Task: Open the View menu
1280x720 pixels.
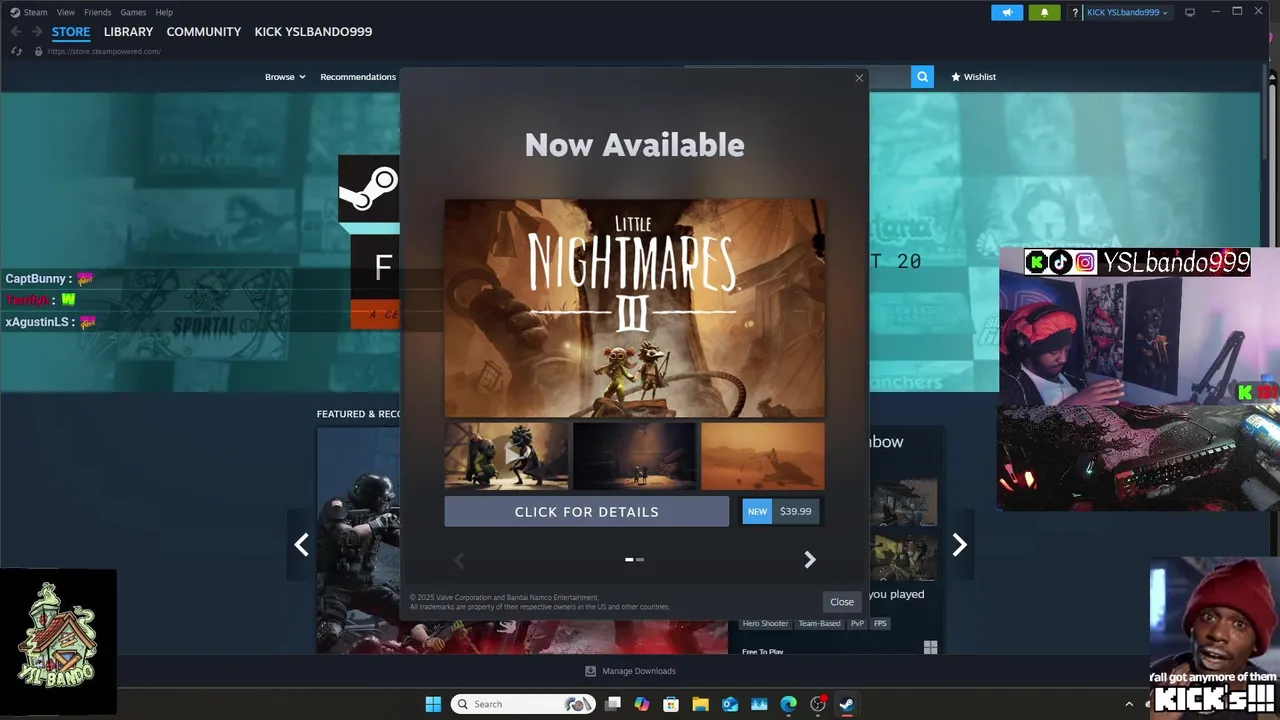Action: coord(66,12)
